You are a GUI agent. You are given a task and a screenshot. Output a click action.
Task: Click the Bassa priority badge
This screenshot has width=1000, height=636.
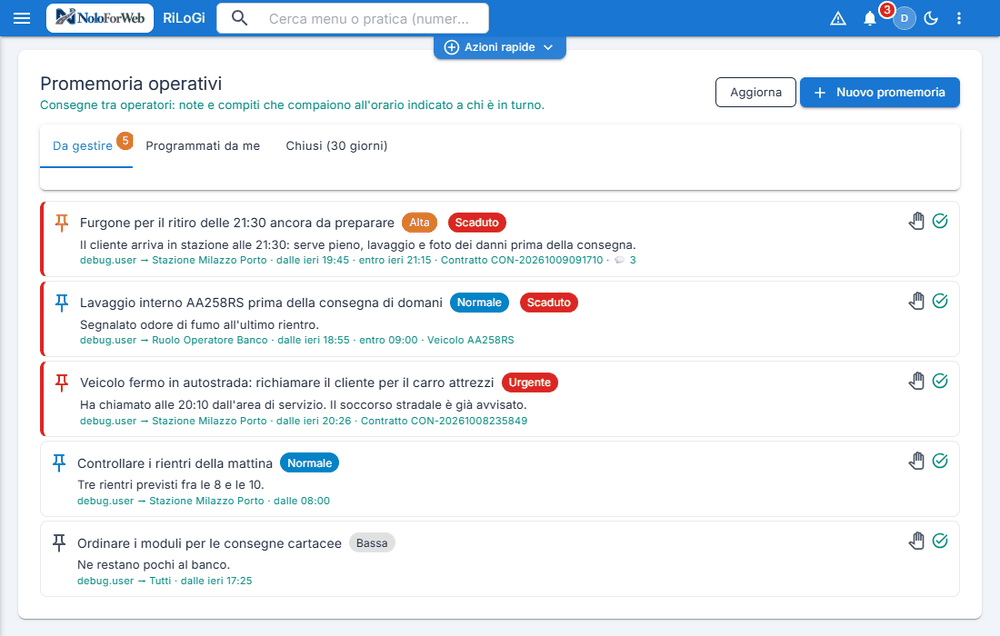click(x=372, y=544)
